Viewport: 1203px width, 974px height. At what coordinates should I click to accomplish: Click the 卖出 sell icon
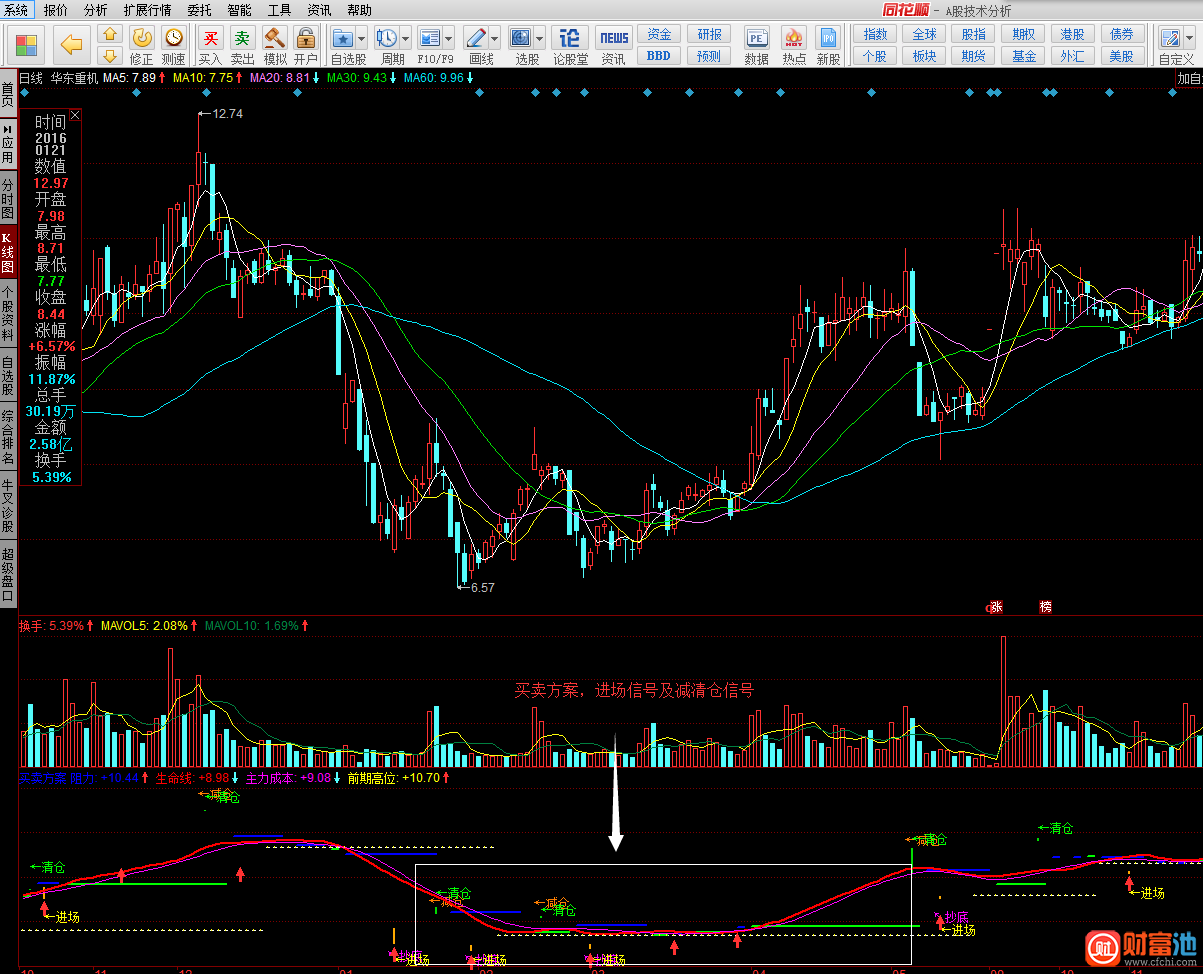coord(243,38)
